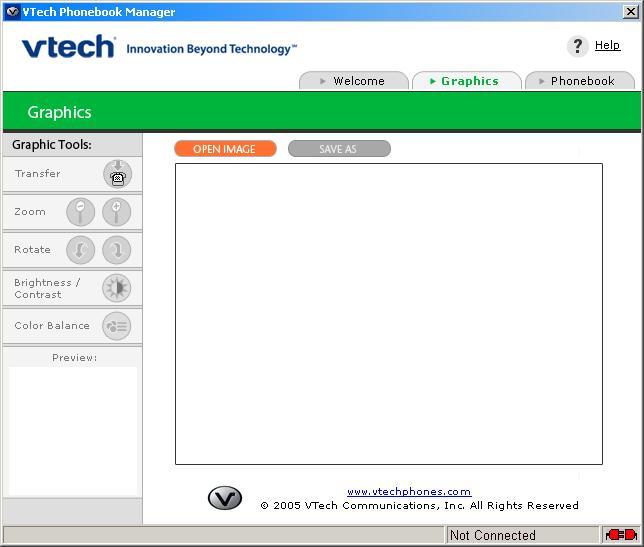Close the VTech Phonebook Manager window
The image size is (644, 547).
coord(630,11)
